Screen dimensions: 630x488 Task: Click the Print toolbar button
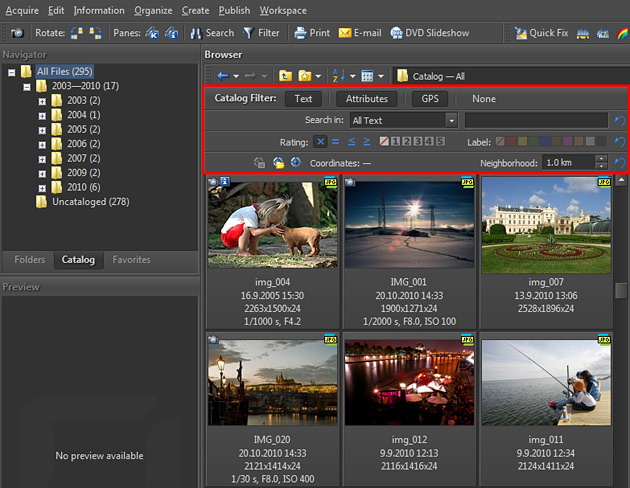point(312,33)
